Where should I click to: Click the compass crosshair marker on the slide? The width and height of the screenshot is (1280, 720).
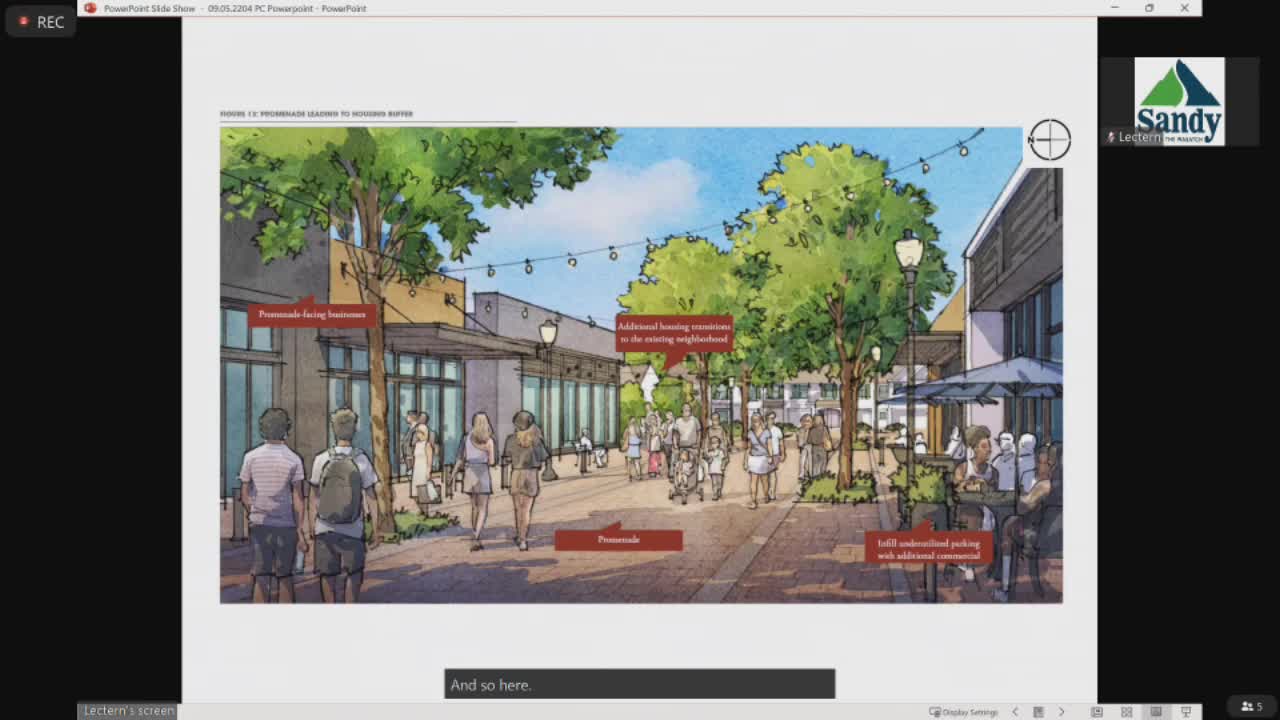(1050, 140)
